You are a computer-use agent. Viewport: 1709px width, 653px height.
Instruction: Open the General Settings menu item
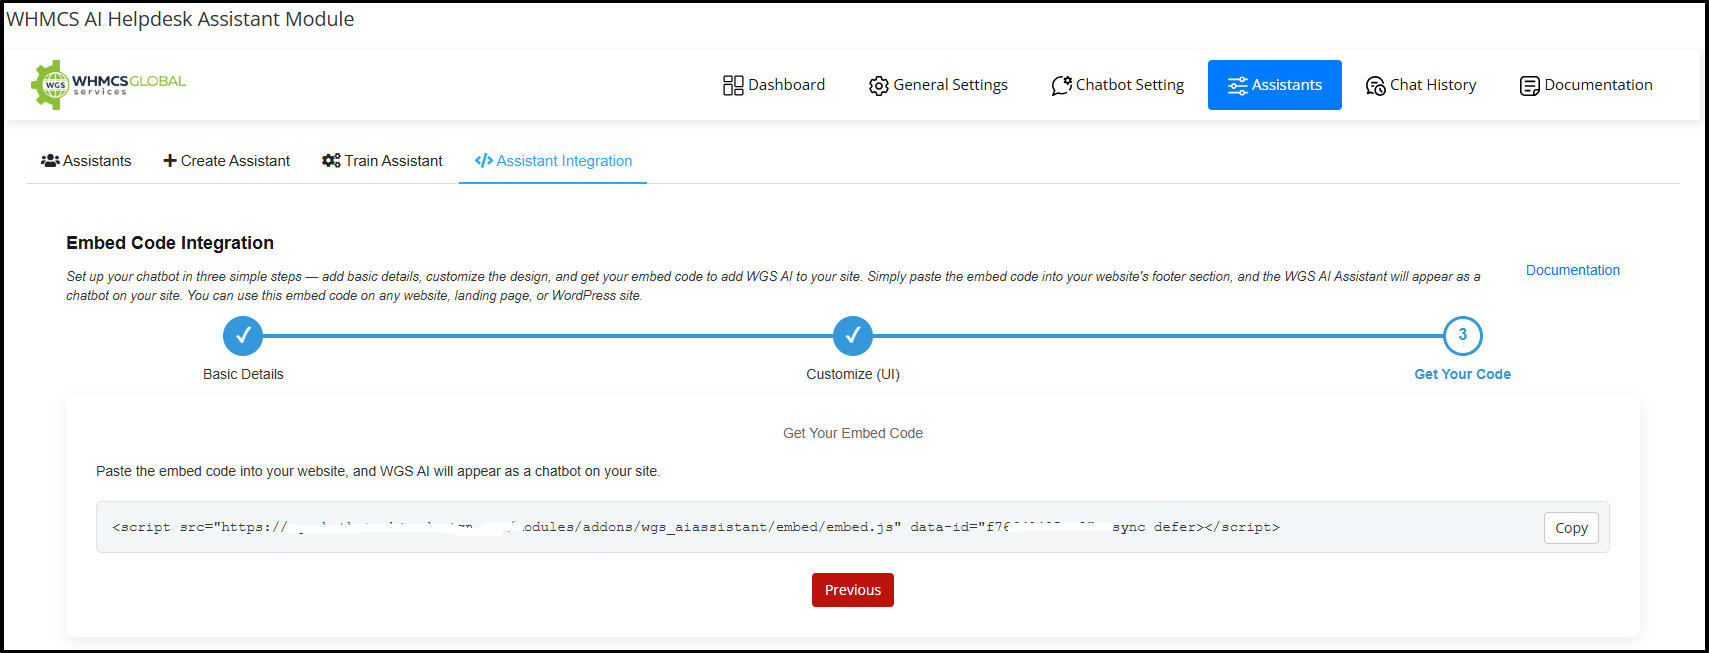tap(949, 85)
